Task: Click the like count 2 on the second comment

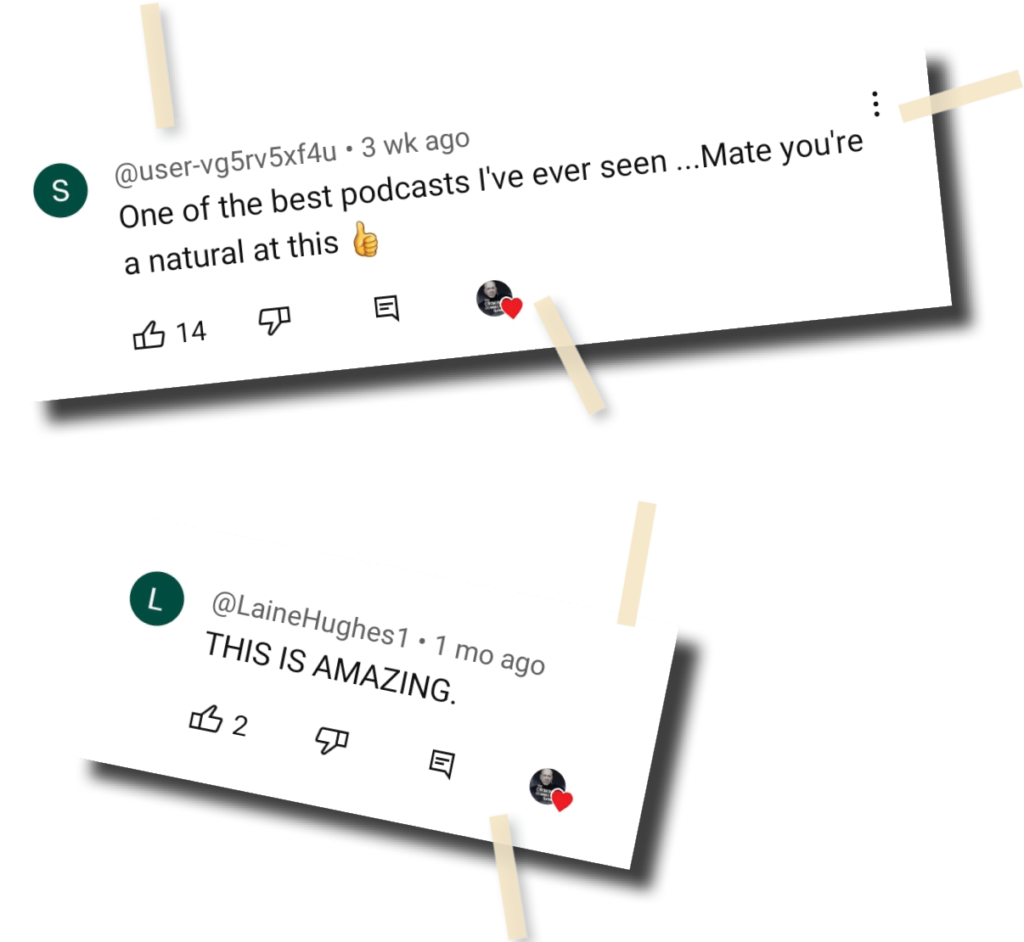Action: click(x=240, y=726)
